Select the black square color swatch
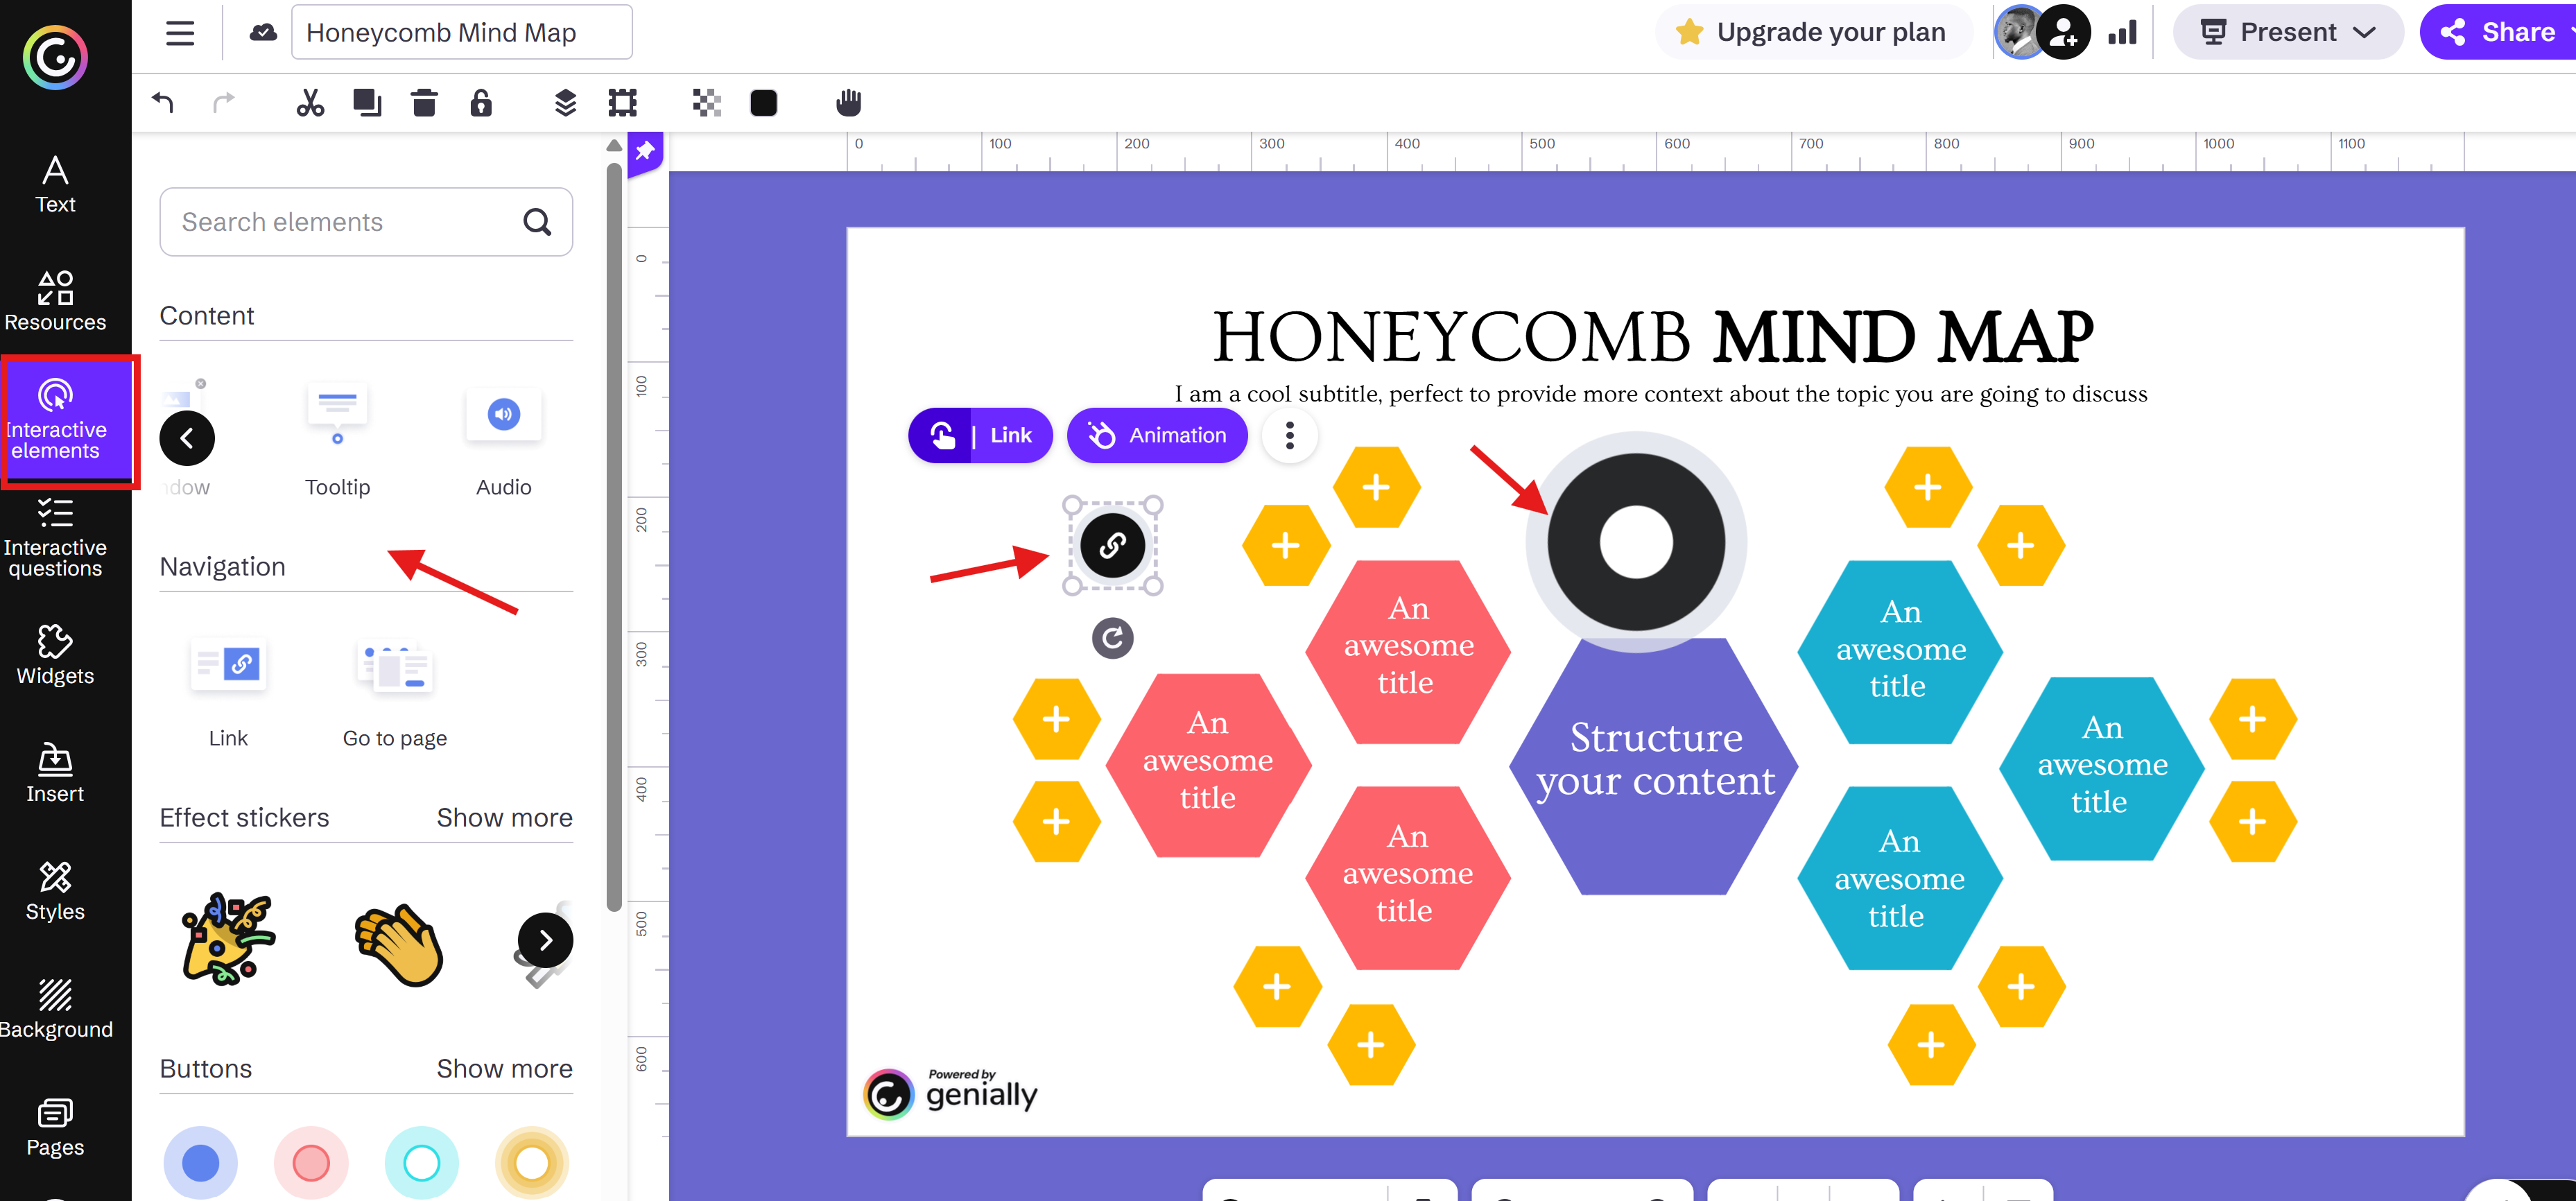The width and height of the screenshot is (2576, 1201). (763, 102)
